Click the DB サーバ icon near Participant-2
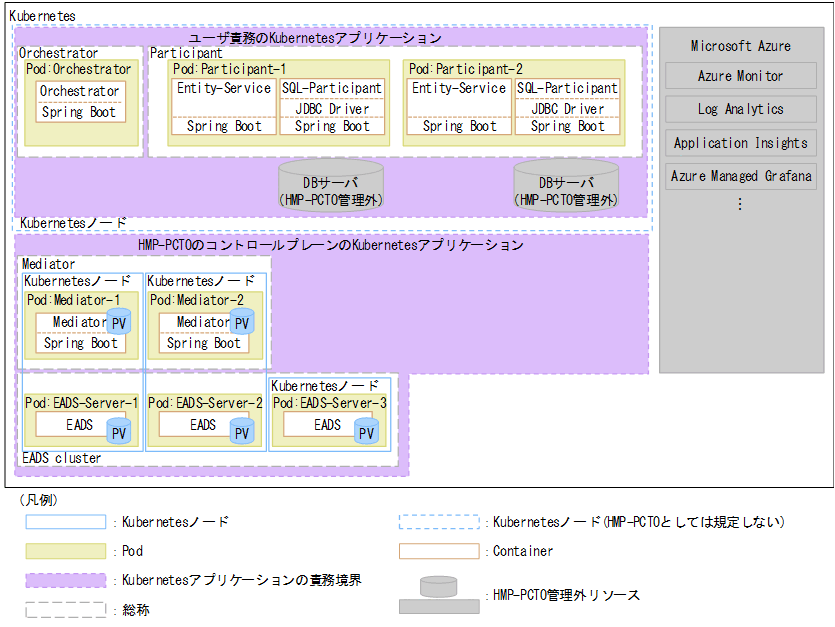This screenshot has height=627, width=835. tap(566, 186)
